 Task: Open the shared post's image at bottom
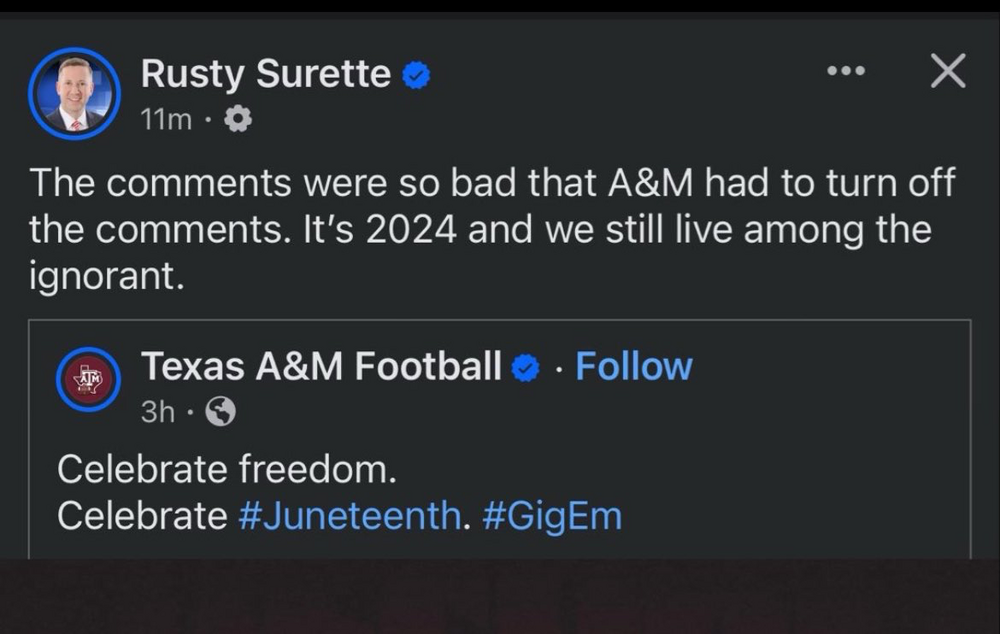[500, 596]
